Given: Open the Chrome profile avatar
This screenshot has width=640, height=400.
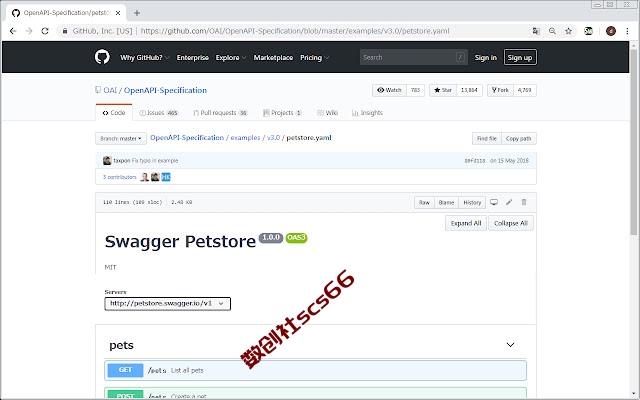Looking at the screenshot, I should 611,31.
